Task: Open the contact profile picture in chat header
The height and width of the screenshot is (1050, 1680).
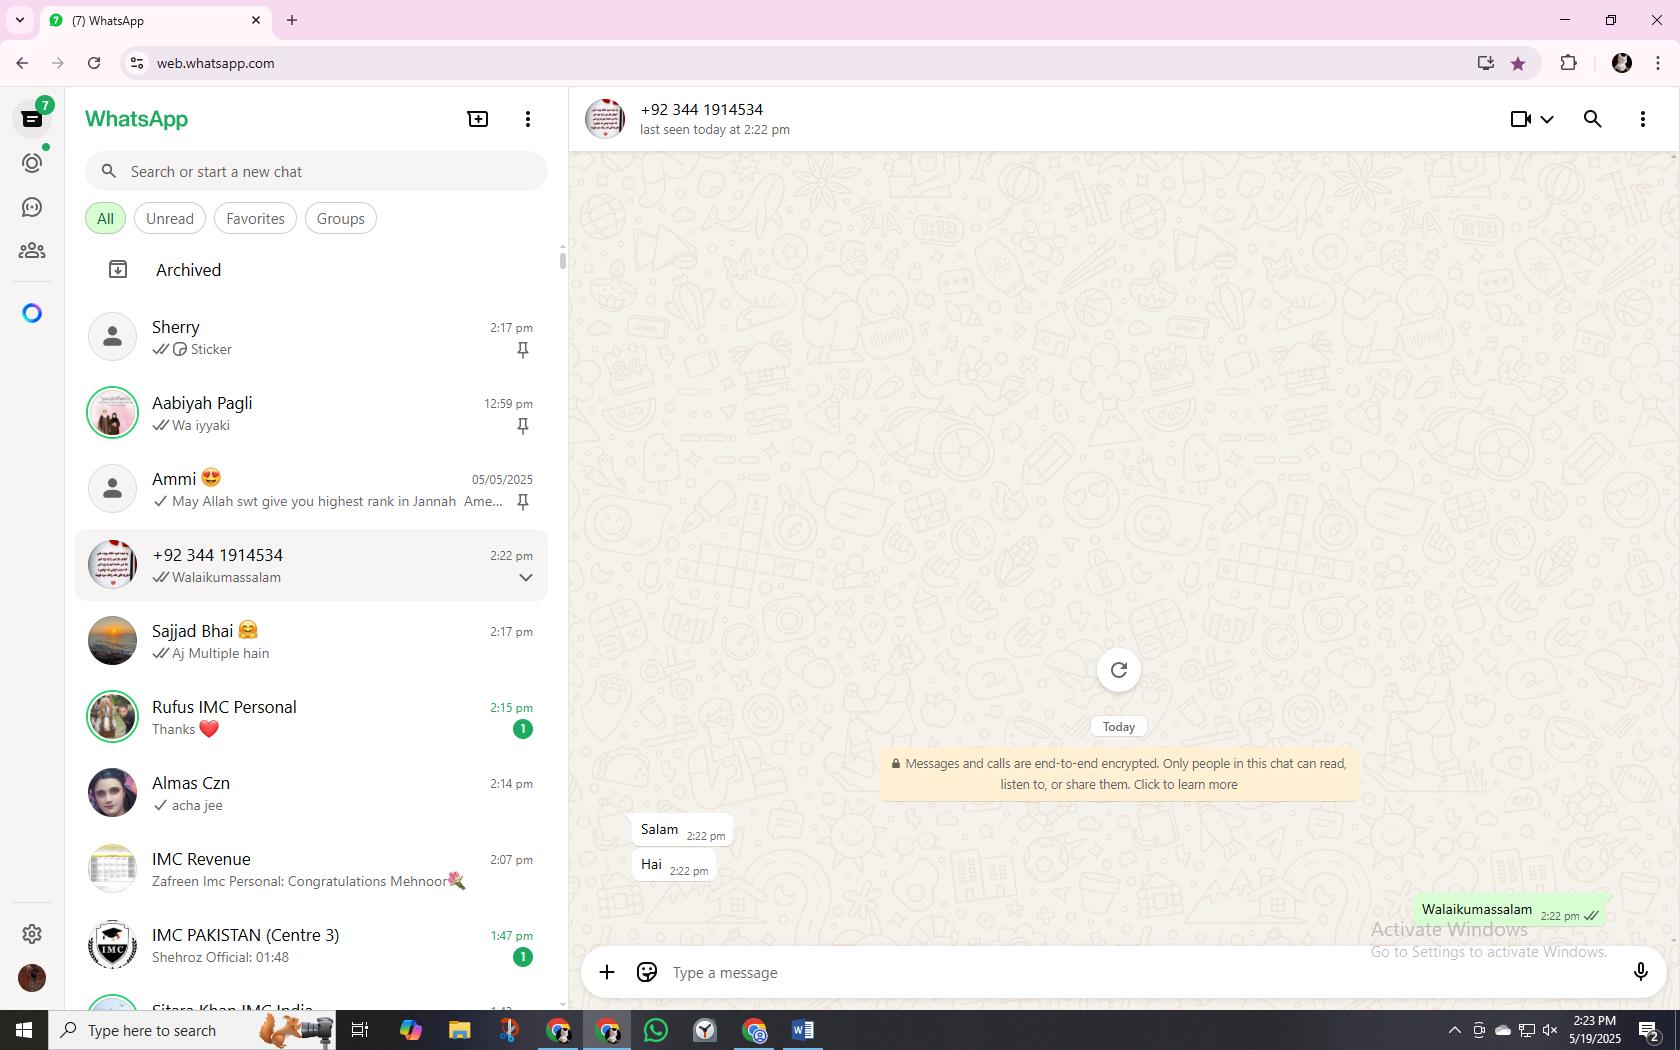Action: tap(605, 119)
